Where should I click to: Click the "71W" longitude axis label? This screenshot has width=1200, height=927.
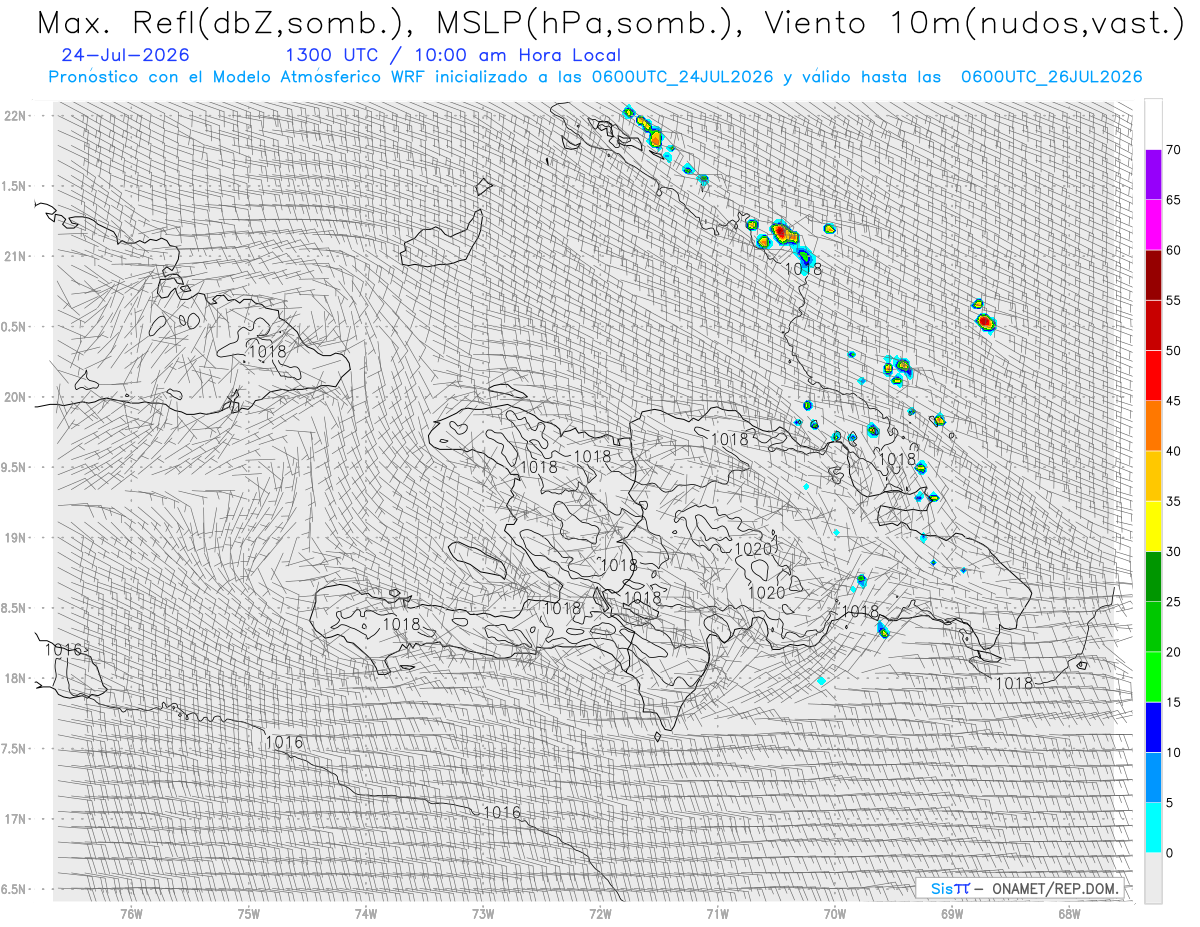coord(717,913)
